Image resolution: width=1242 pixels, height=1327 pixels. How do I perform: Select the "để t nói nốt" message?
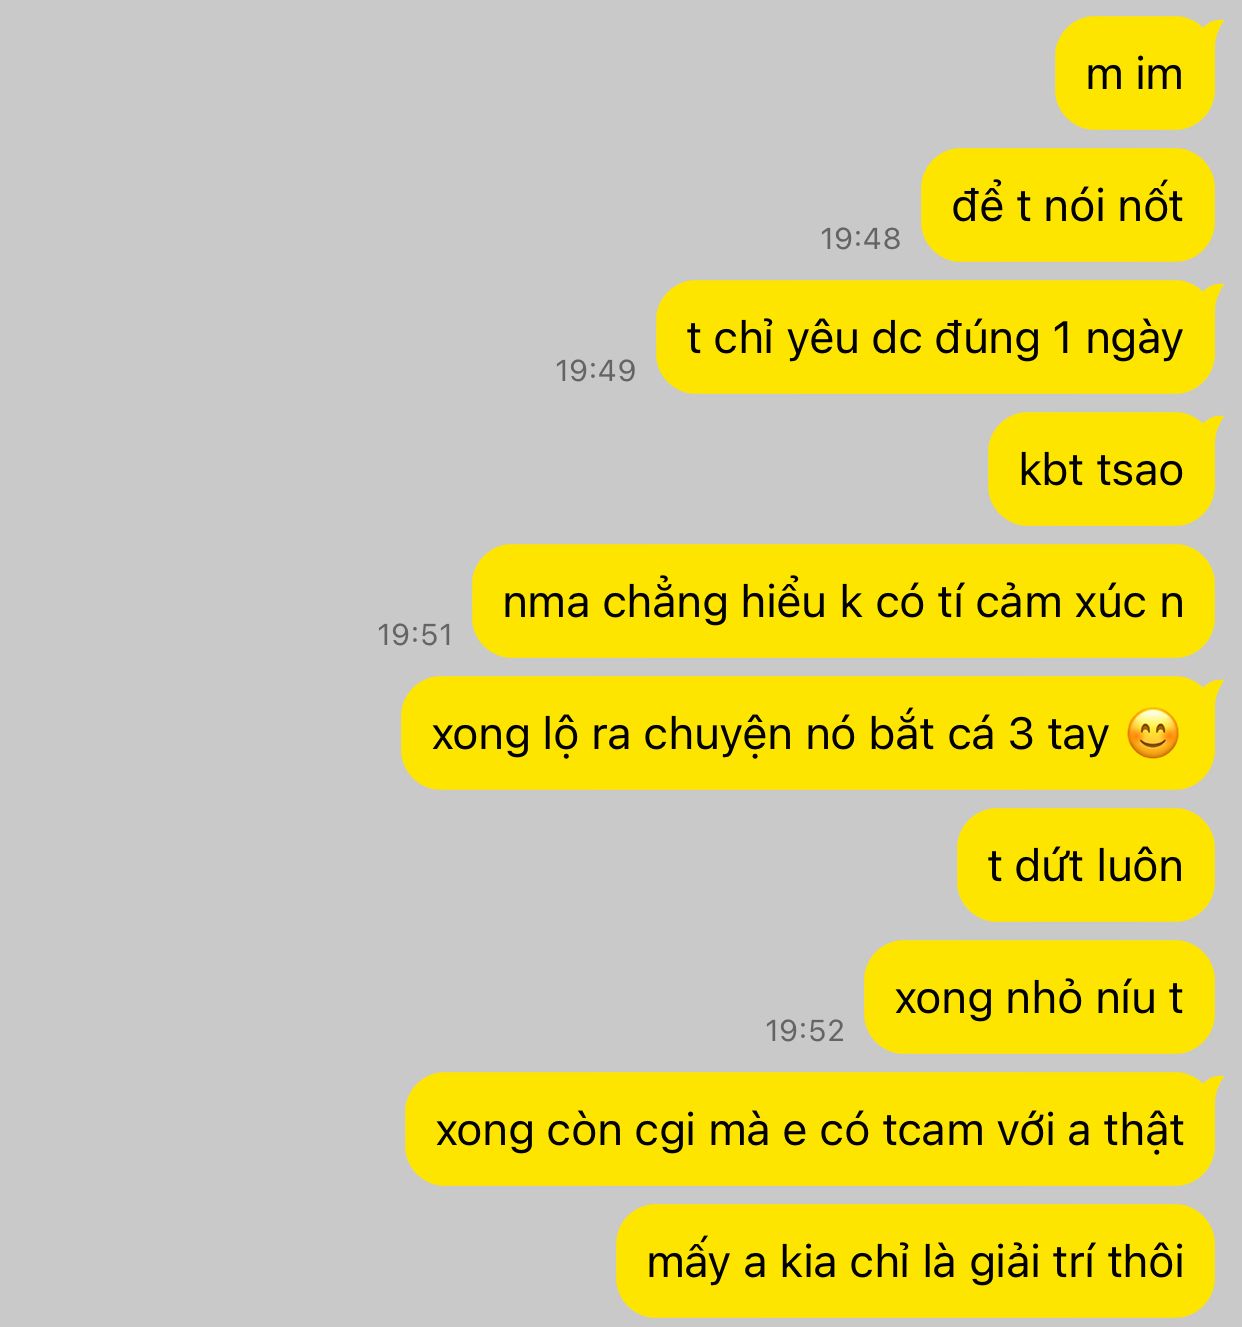(1068, 205)
